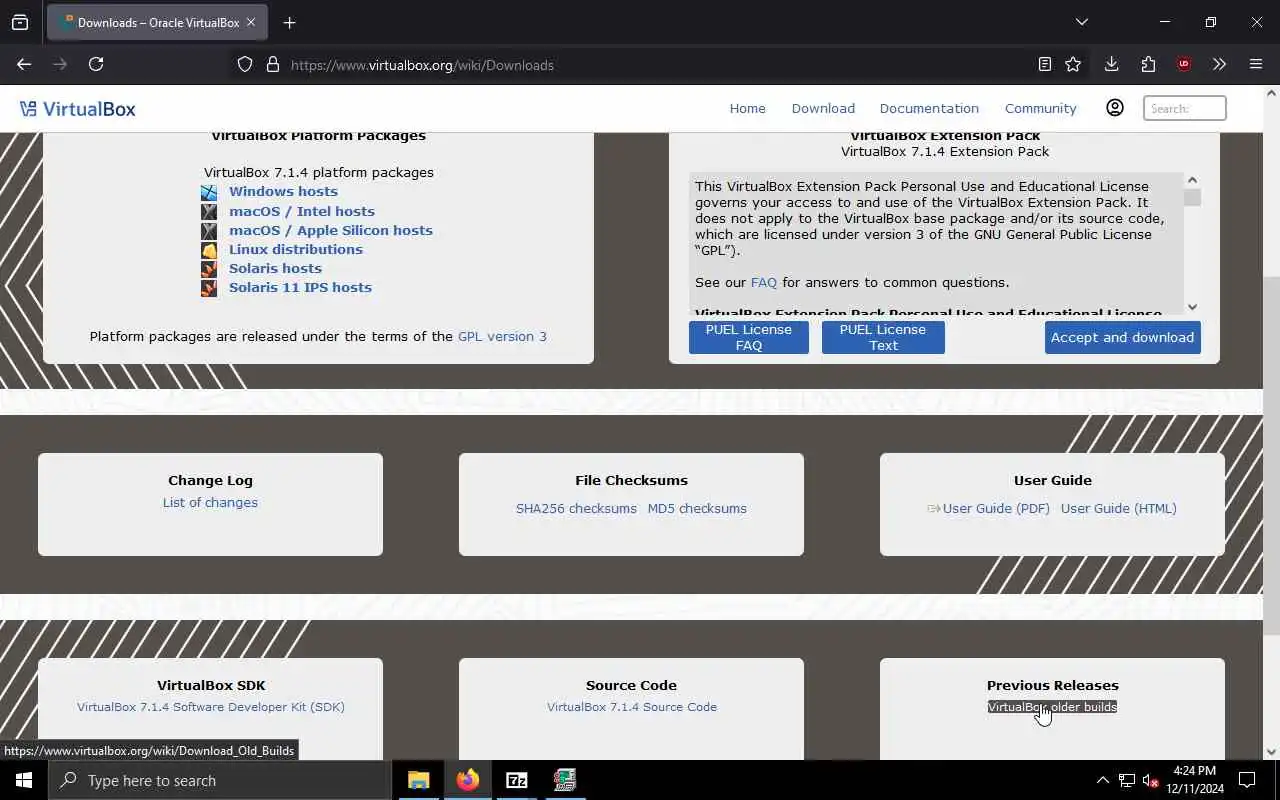Click the Firefox back arrow
This screenshot has width=1280, height=800.
[x=24, y=64]
